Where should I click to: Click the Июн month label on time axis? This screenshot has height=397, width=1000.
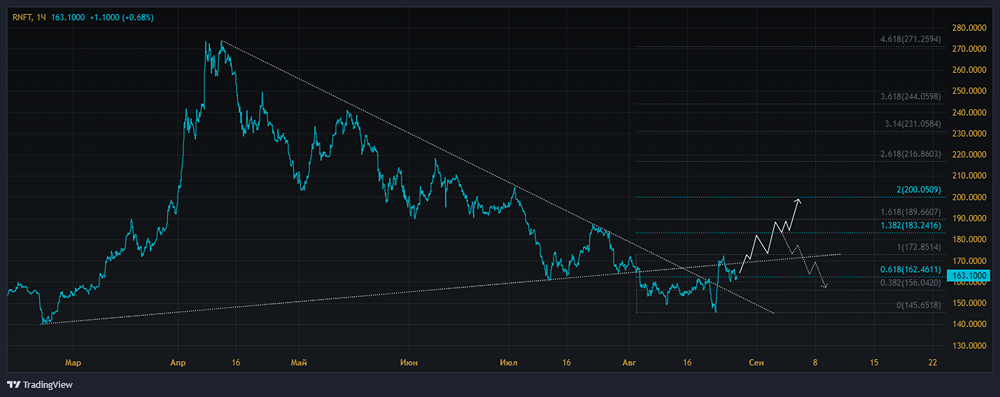(x=409, y=363)
